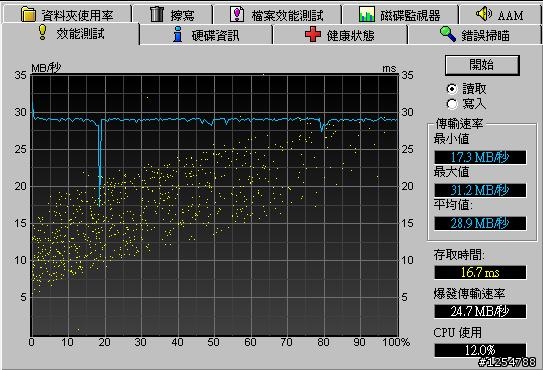
Task: Click the 平均值 field showing 28.9 MB/秒
Action: [480, 223]
